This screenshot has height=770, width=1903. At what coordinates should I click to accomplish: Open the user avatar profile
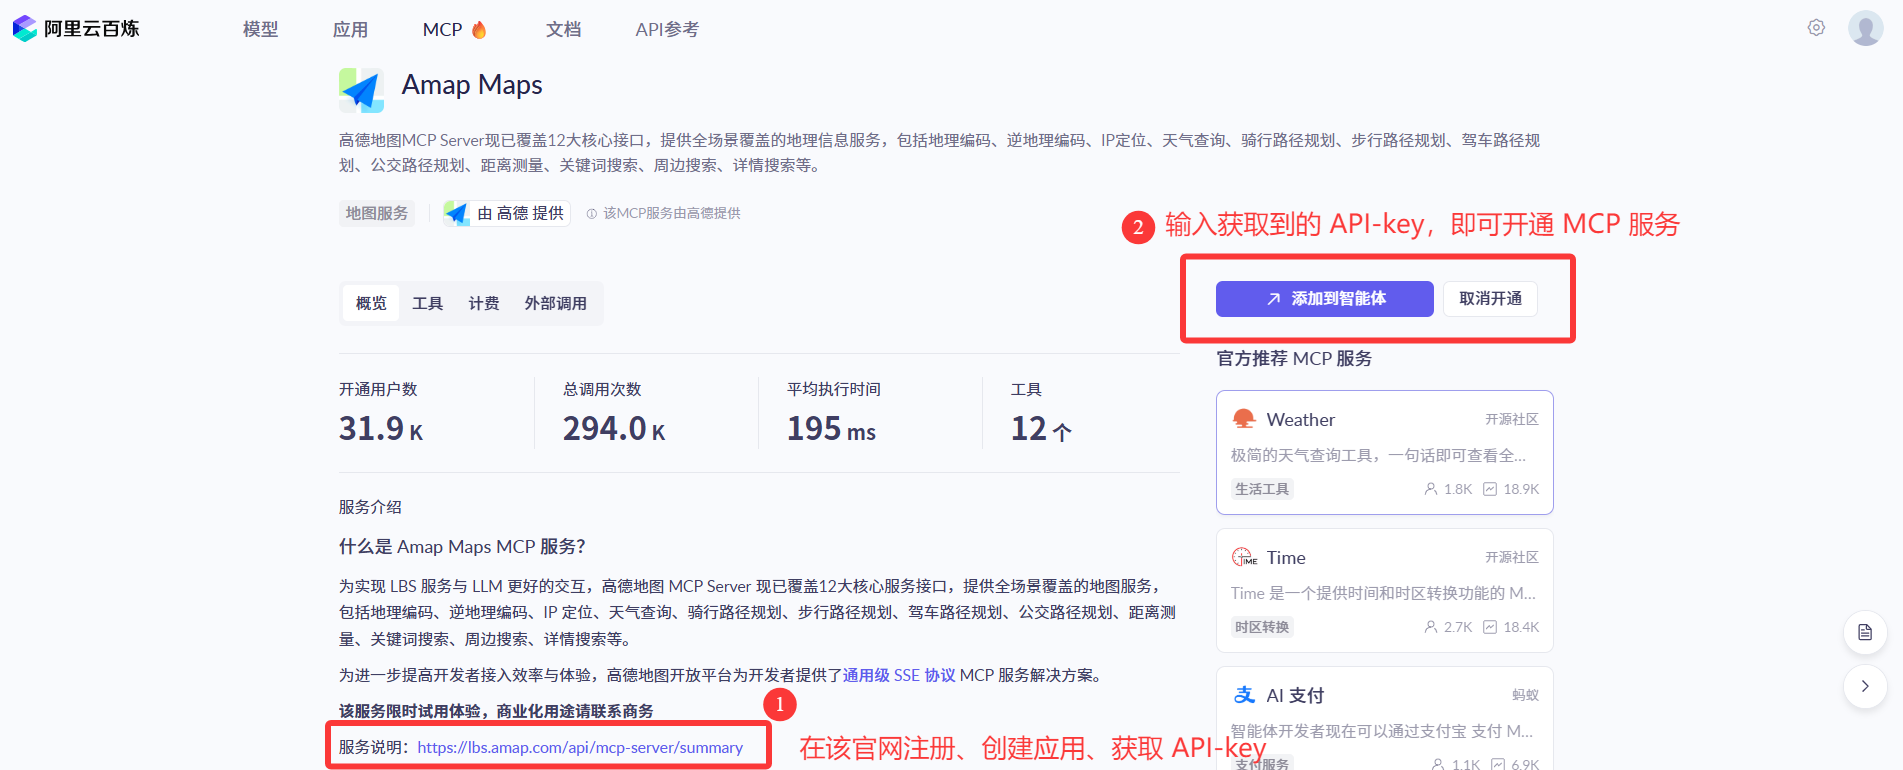[1865, 28]
